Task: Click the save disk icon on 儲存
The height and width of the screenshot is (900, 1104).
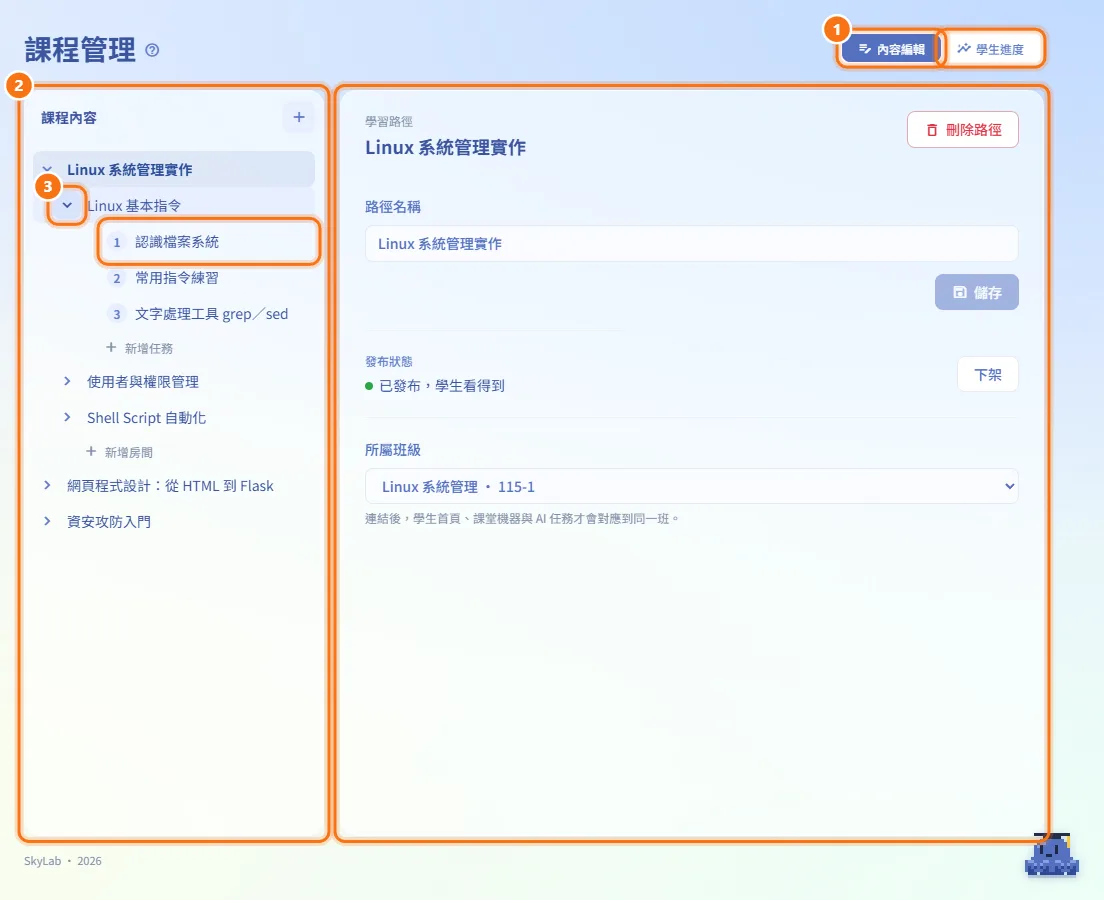Action: (x=960, y=292)
